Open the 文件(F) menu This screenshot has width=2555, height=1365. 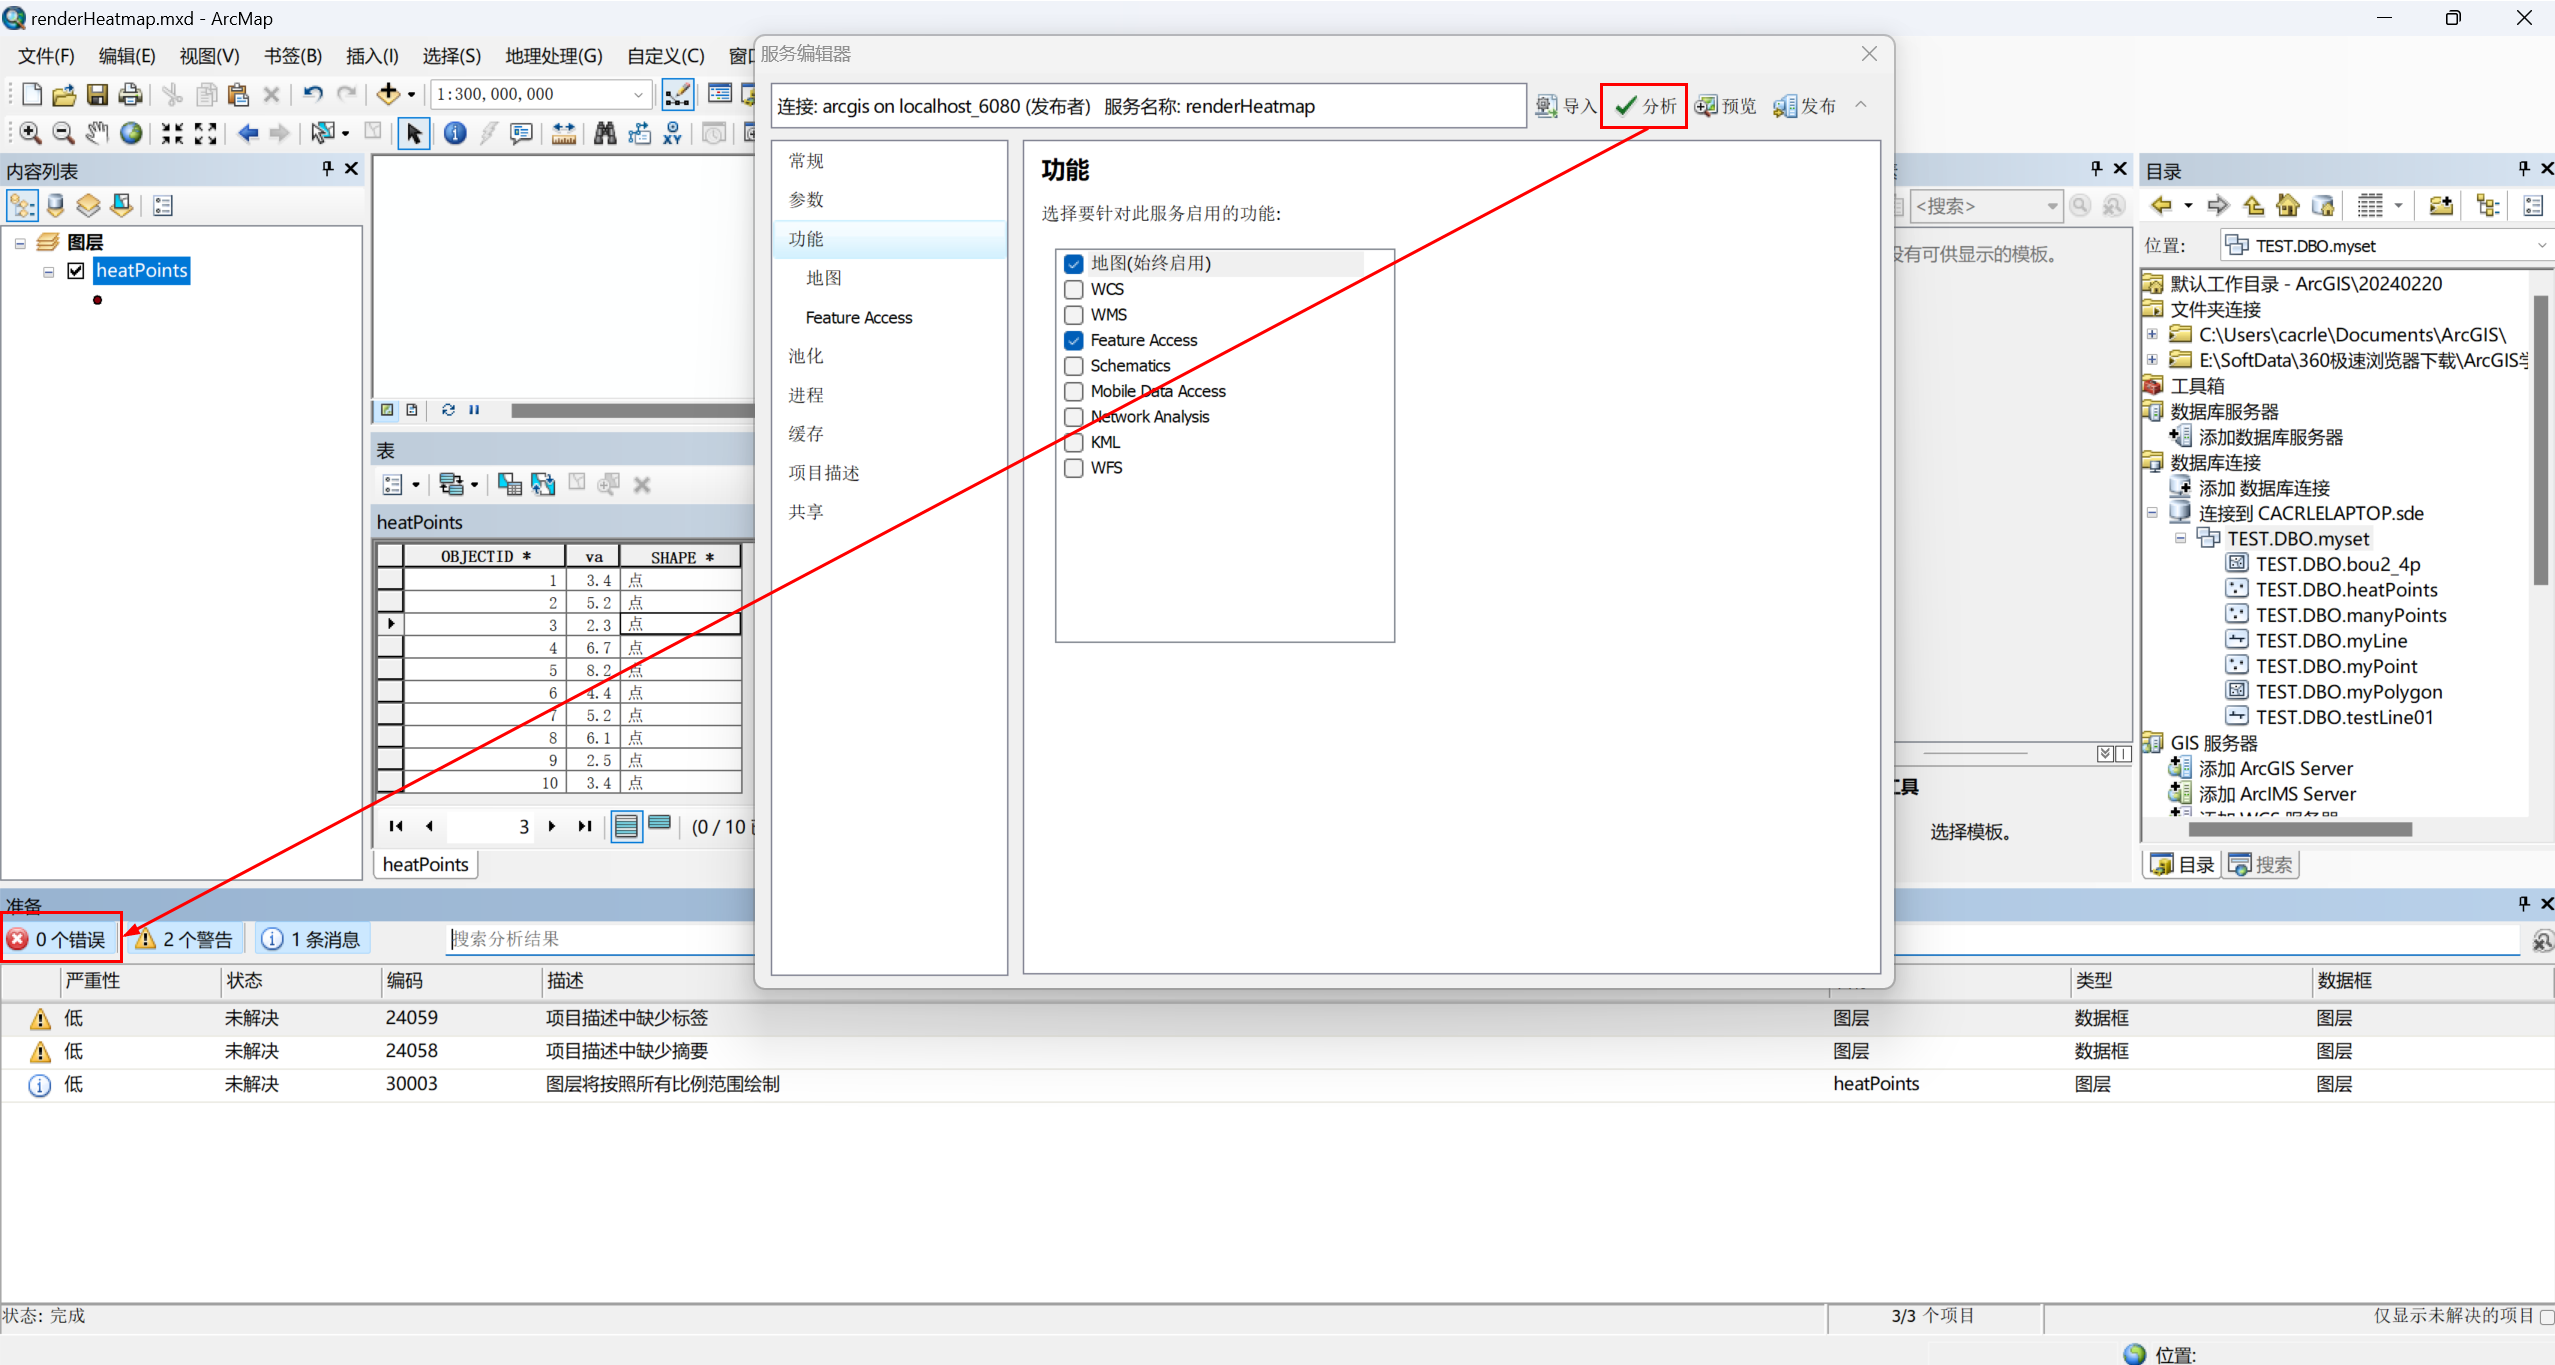(x=46, y=56)
